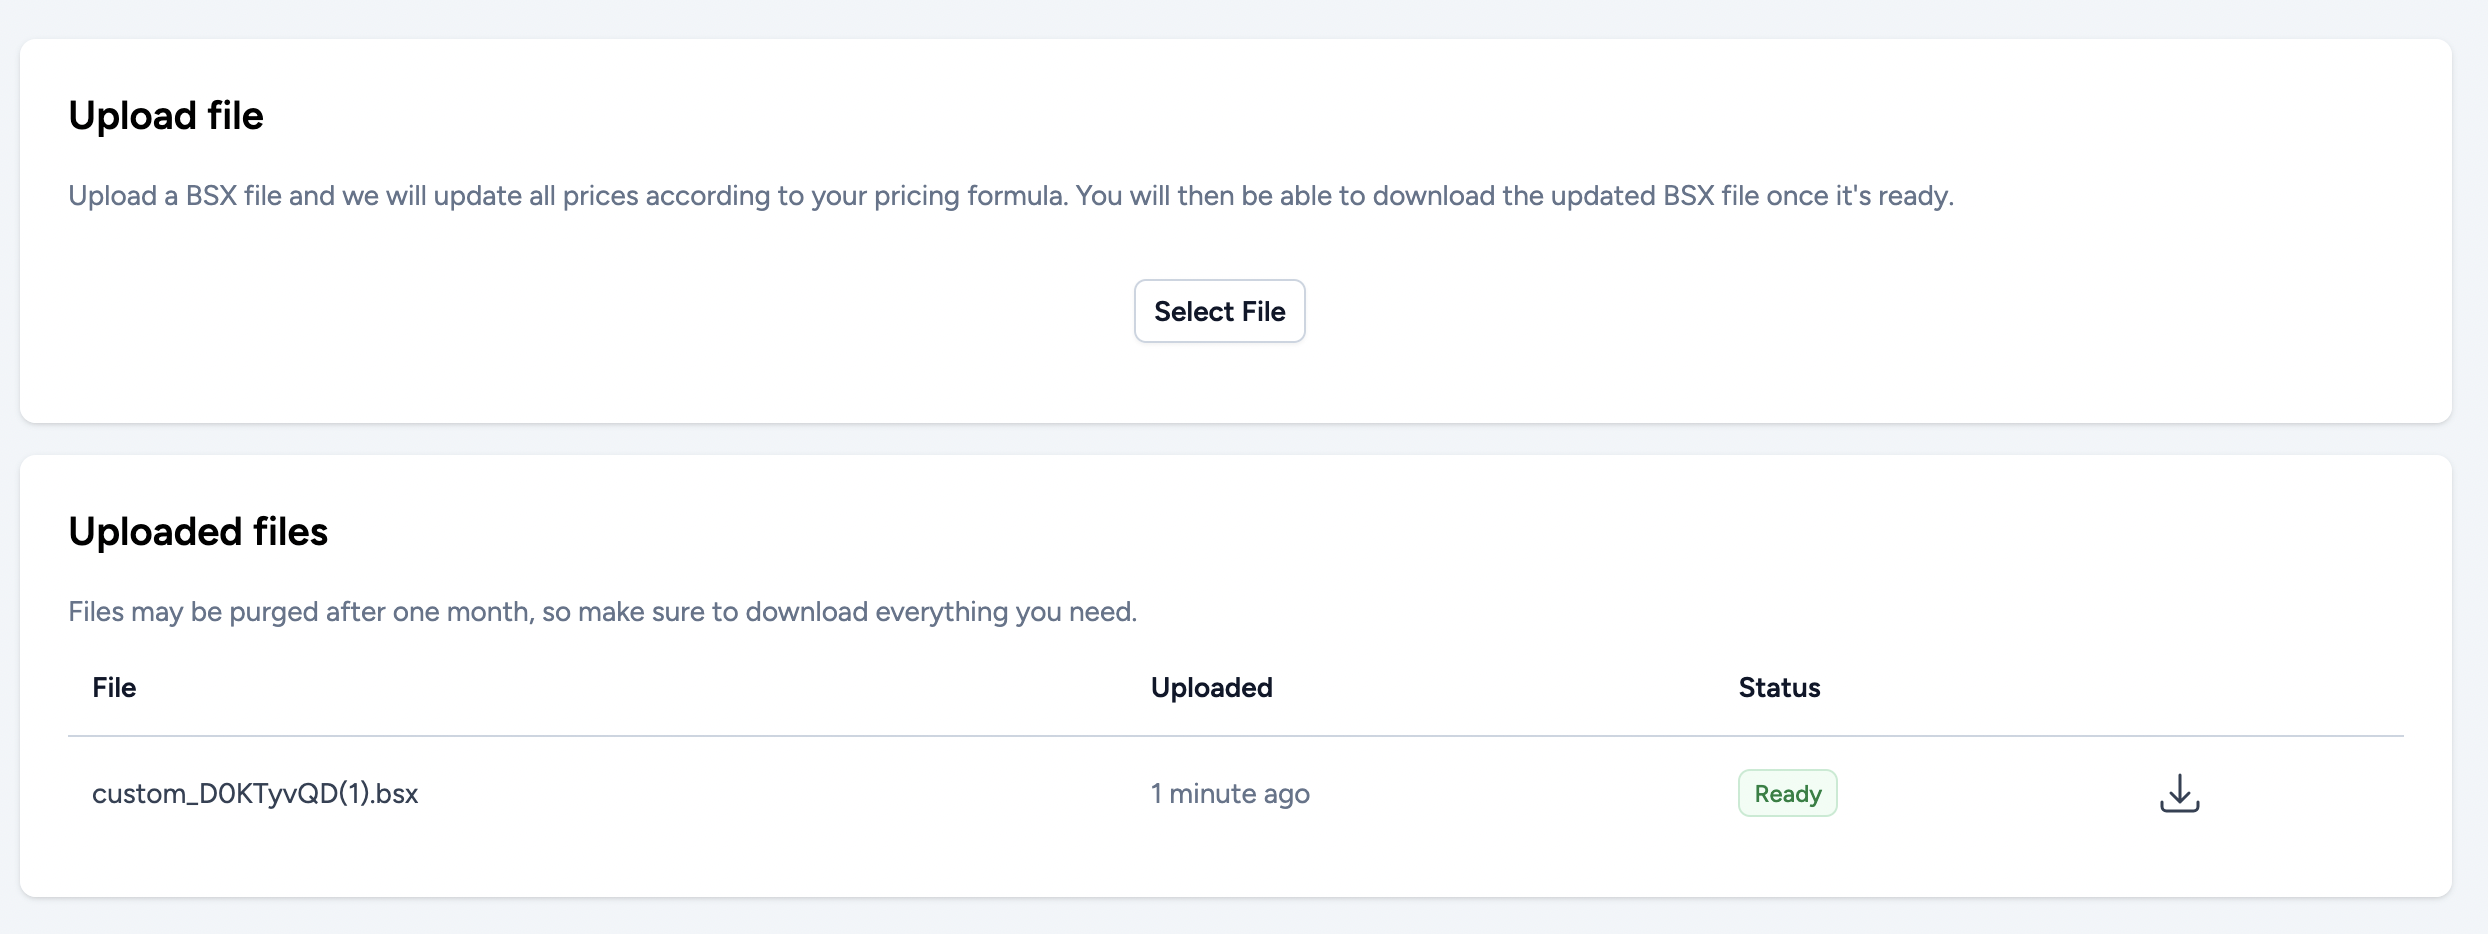
Task: Click the Select File button
Action: coord(1219,311)
